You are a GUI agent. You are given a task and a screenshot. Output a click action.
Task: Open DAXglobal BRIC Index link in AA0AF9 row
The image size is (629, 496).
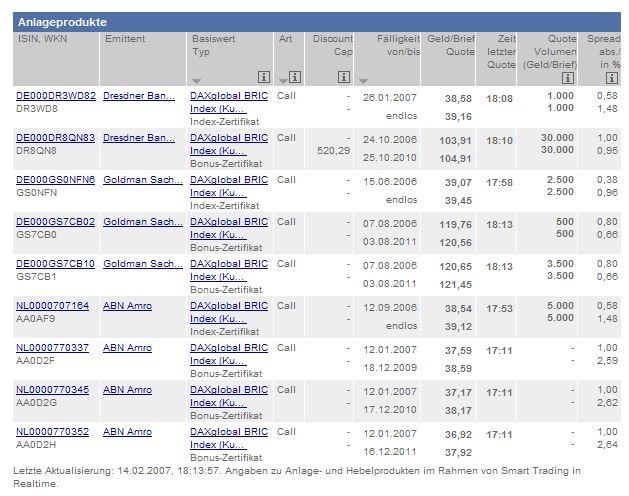[x=229, y=312]
